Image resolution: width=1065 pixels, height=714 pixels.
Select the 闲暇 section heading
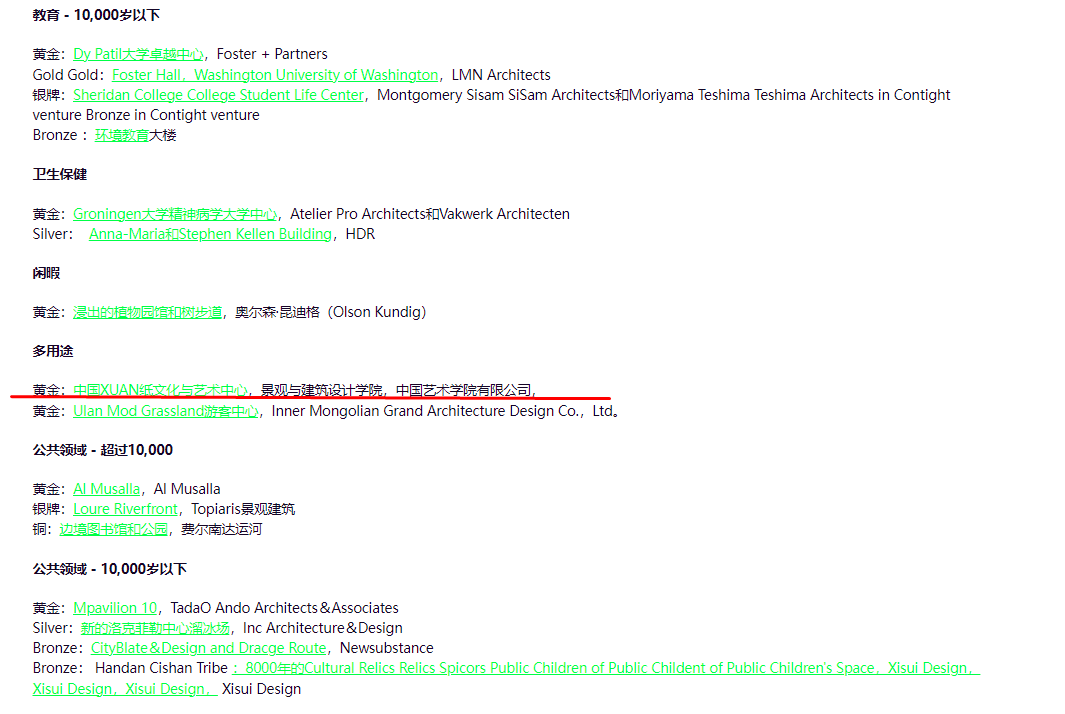click(46, 273)
